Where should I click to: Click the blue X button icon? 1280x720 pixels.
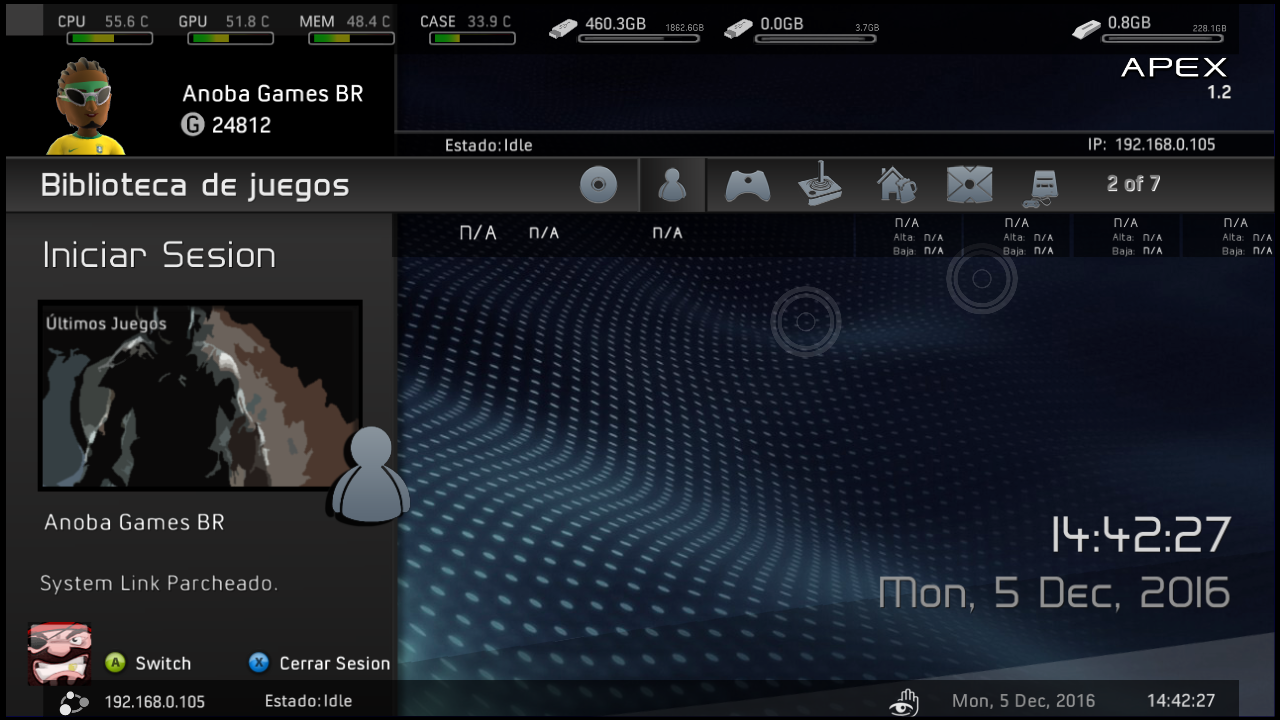(259, 663)
